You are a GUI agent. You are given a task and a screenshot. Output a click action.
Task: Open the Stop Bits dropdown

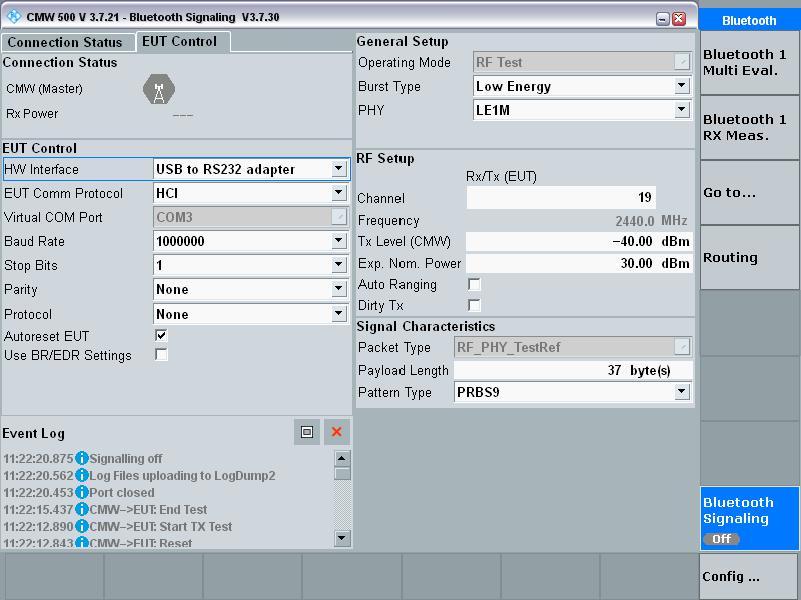click(339, 265)
